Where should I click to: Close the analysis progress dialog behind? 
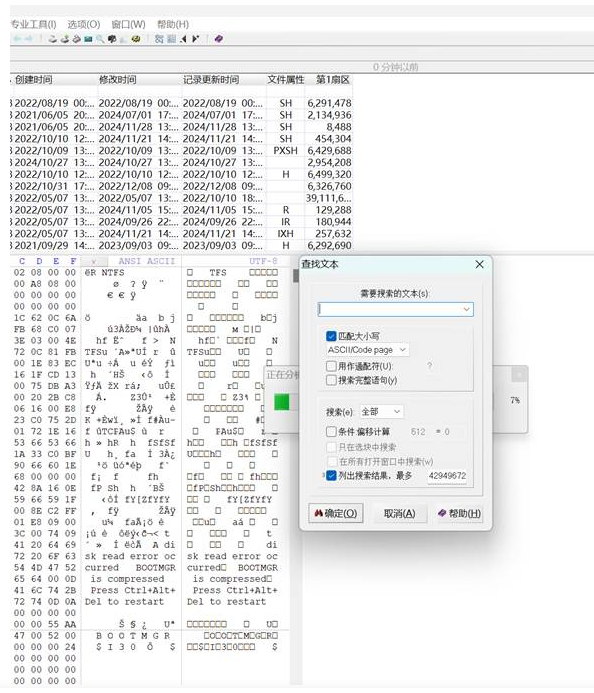[519, 375]
